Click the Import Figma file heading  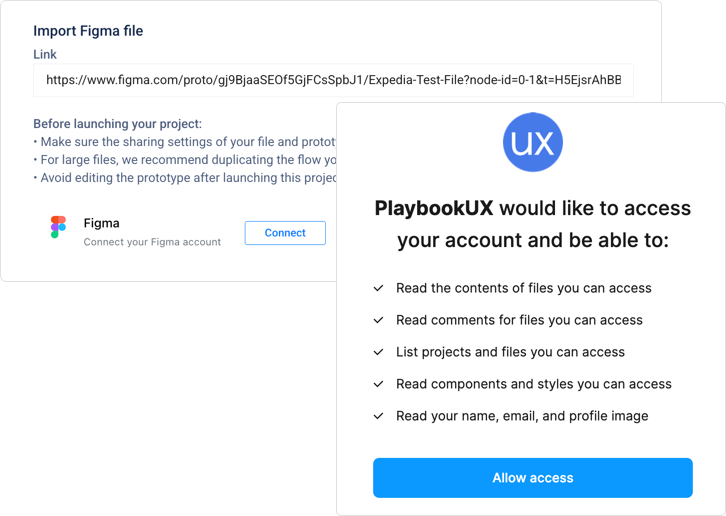click(x=88, y=31)
